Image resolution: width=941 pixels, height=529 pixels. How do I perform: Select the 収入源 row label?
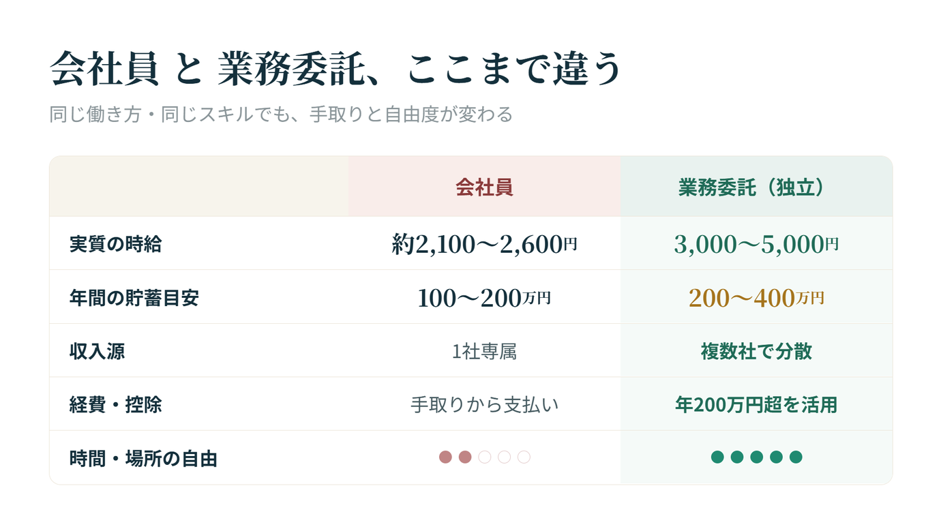point(97,351)
